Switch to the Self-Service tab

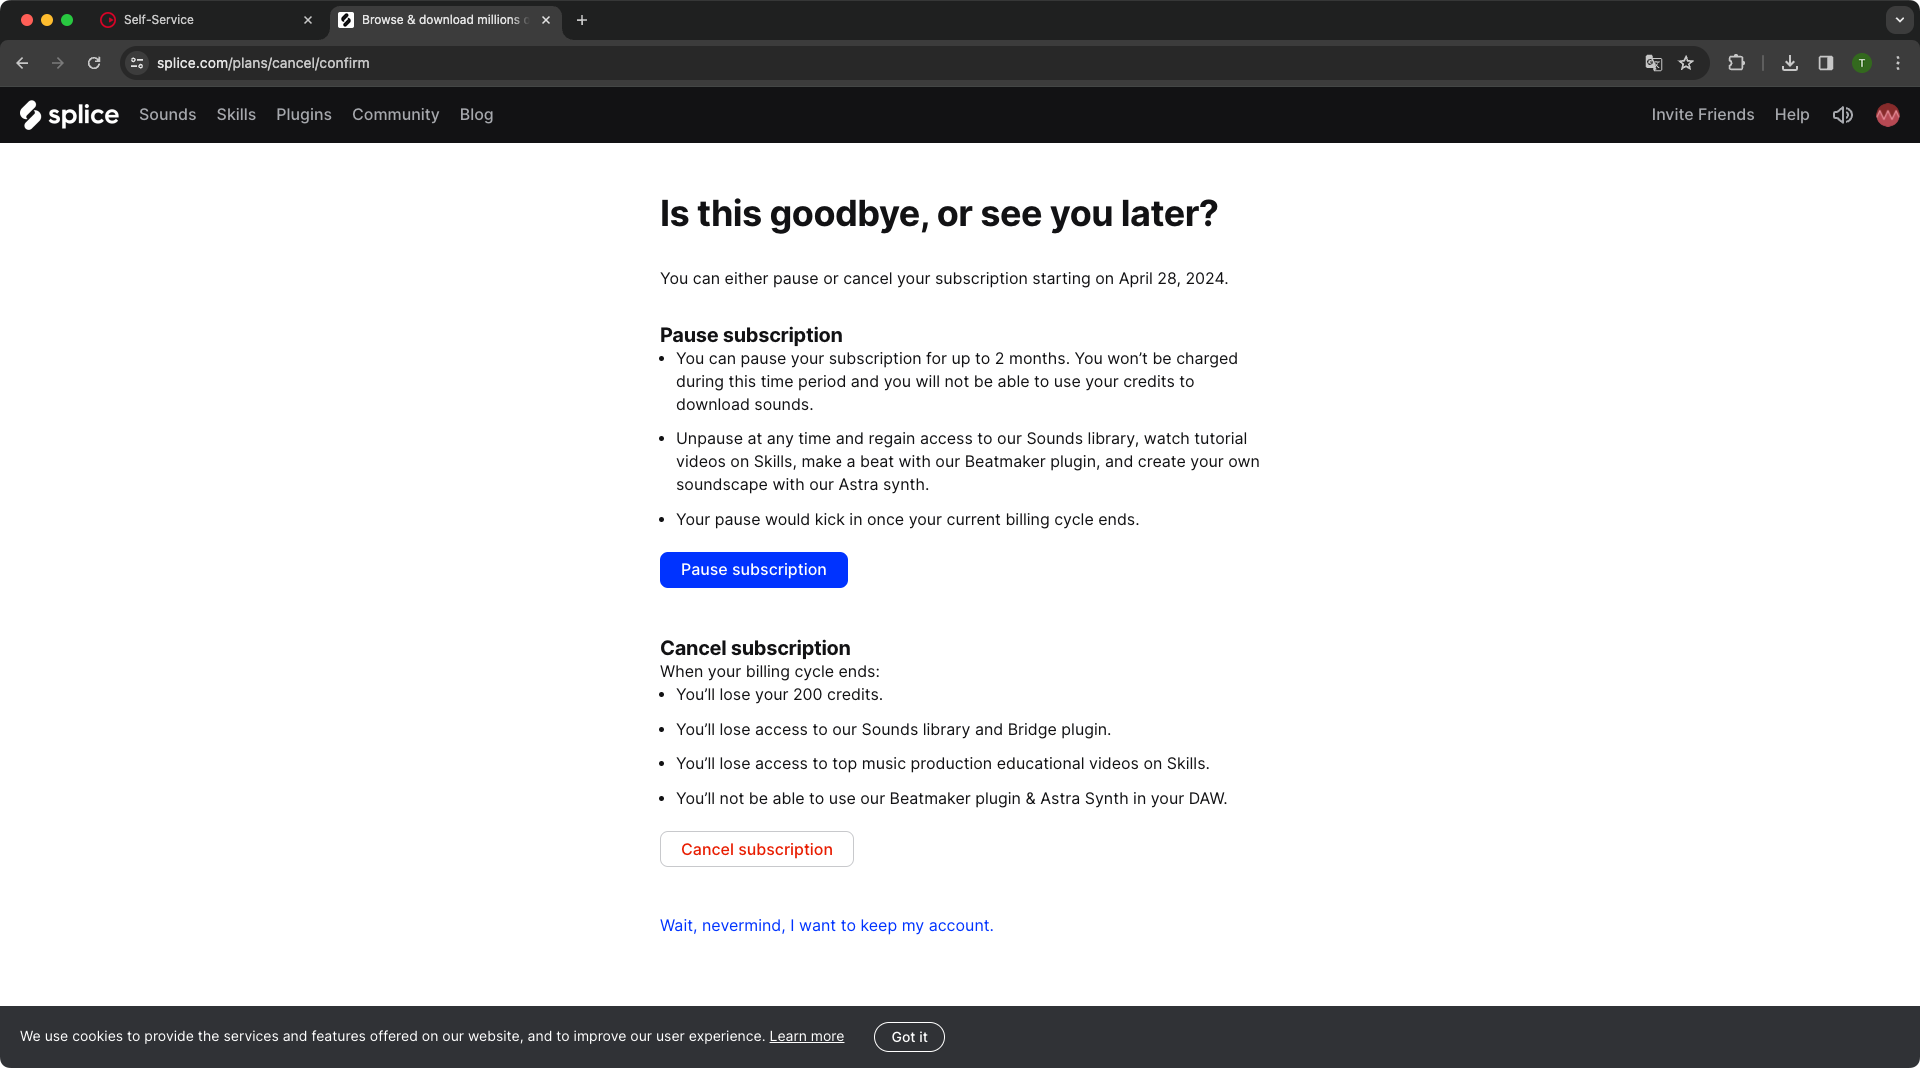(x=206, y=20)
